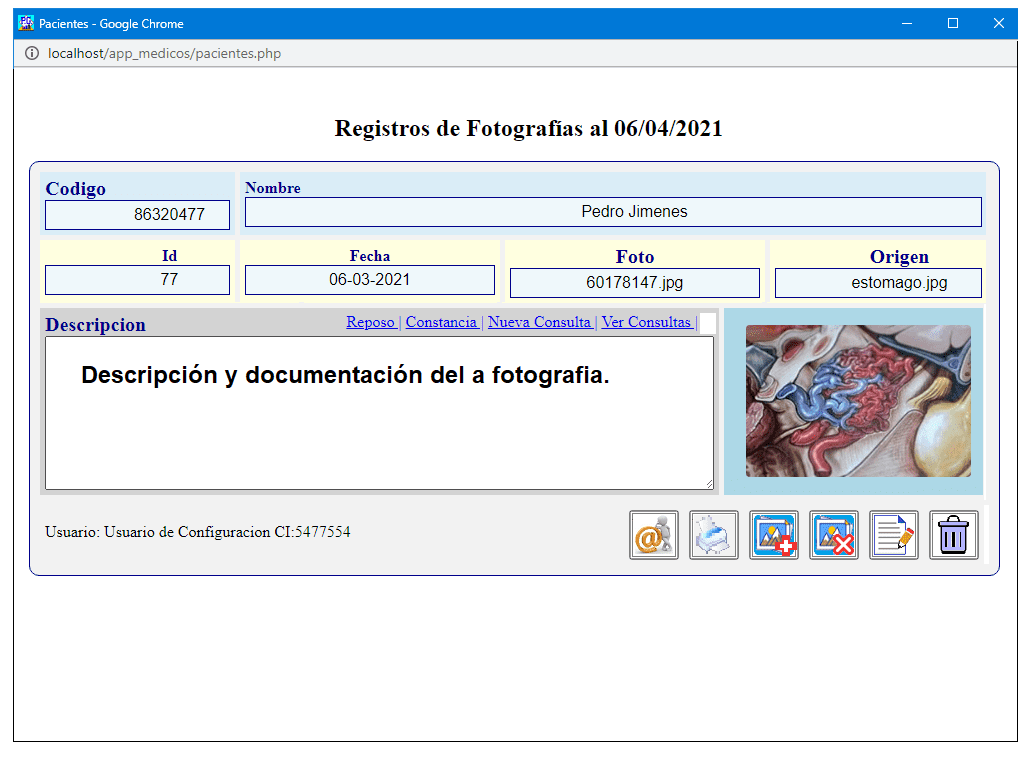The height and width of the screenshot is (760, 1026).
Task: Click the address bar URL localhost/app_medicos/pacientes.php
Action: (164, 54)
